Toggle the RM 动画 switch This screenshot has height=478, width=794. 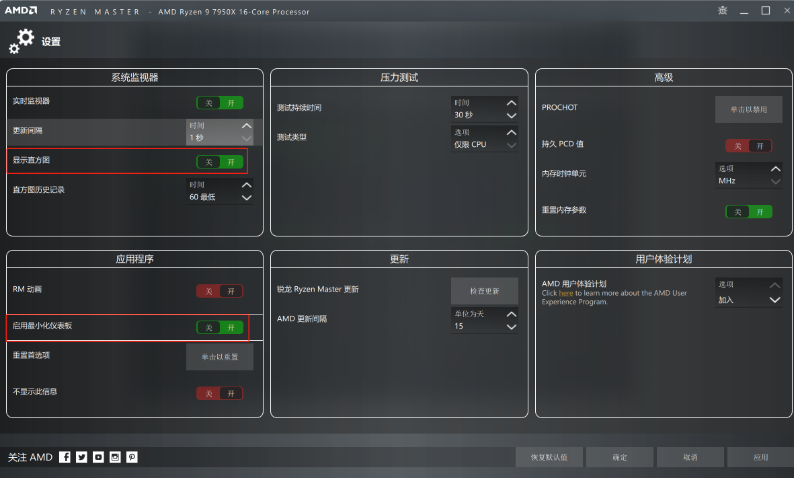point(220,291)
